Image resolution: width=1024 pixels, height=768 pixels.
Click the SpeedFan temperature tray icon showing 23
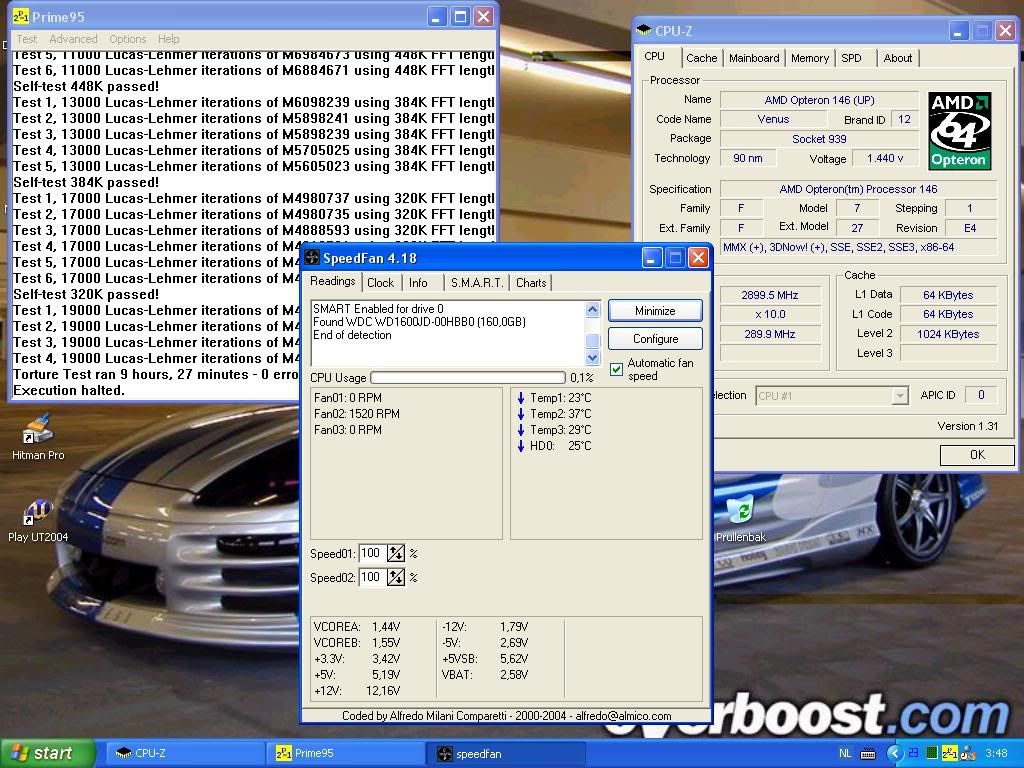tap(913, 754)
